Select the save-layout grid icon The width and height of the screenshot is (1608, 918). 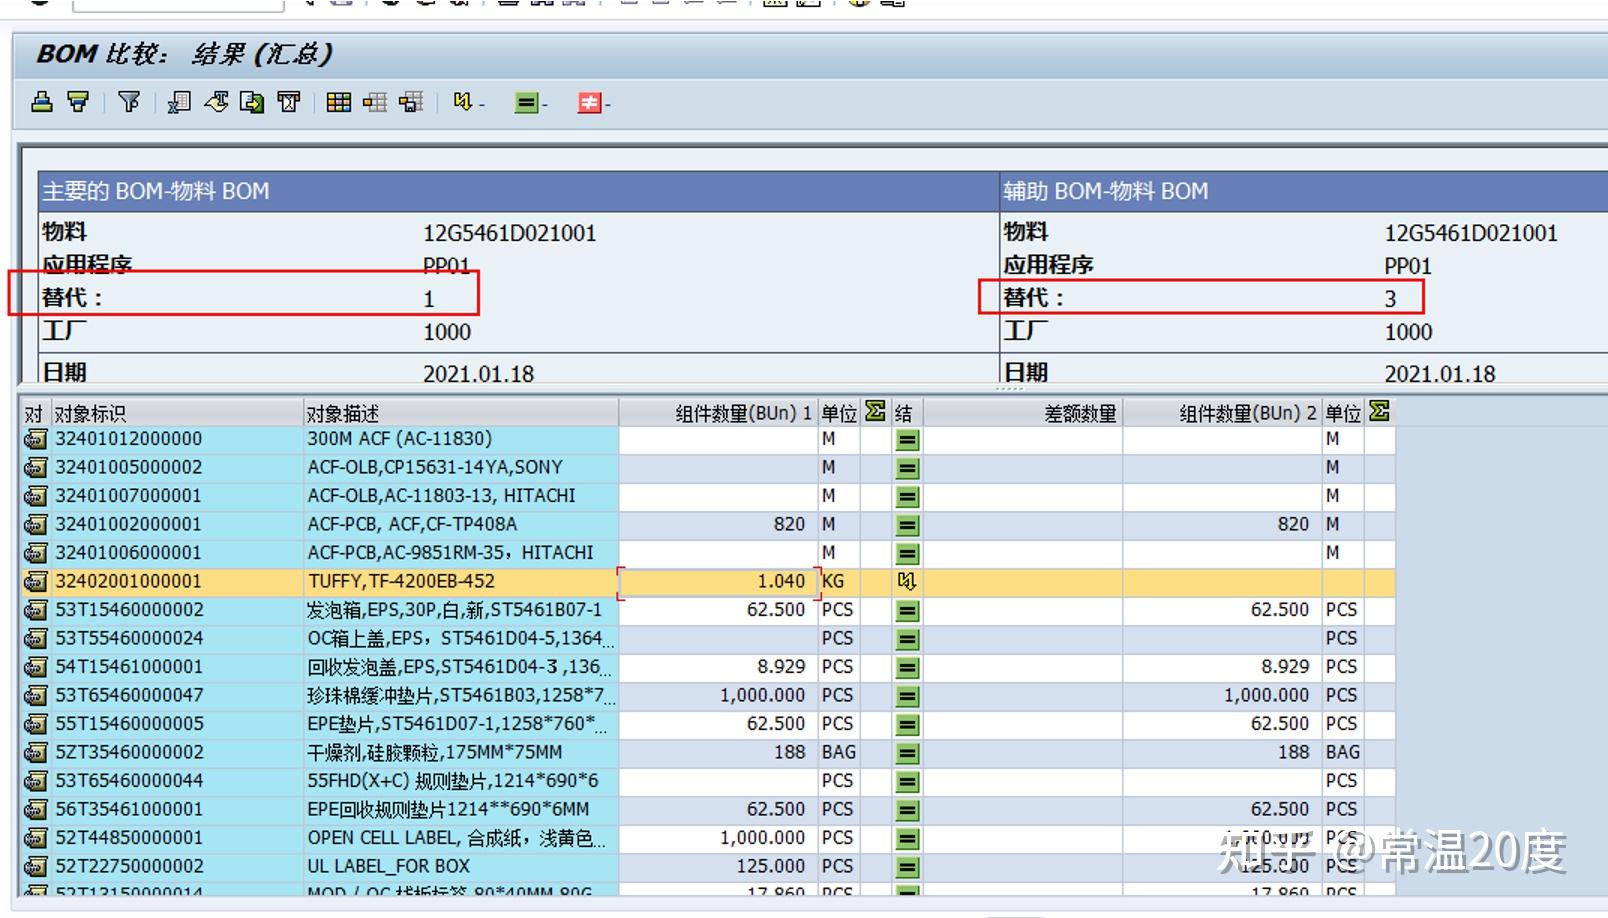coord(411,103)
